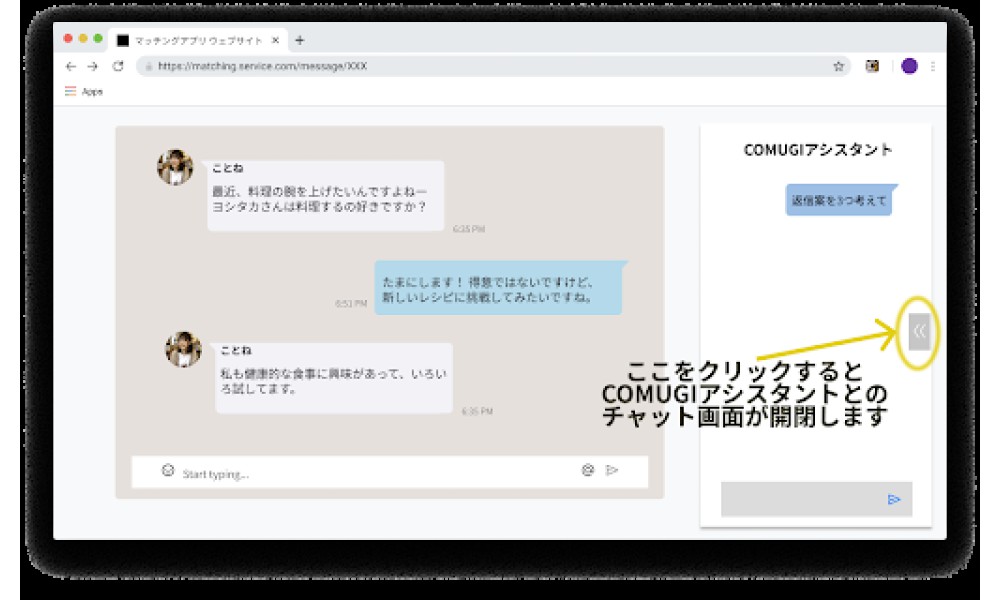Select the マッチングアプリ ウェブサイト tab

(198, 40)
